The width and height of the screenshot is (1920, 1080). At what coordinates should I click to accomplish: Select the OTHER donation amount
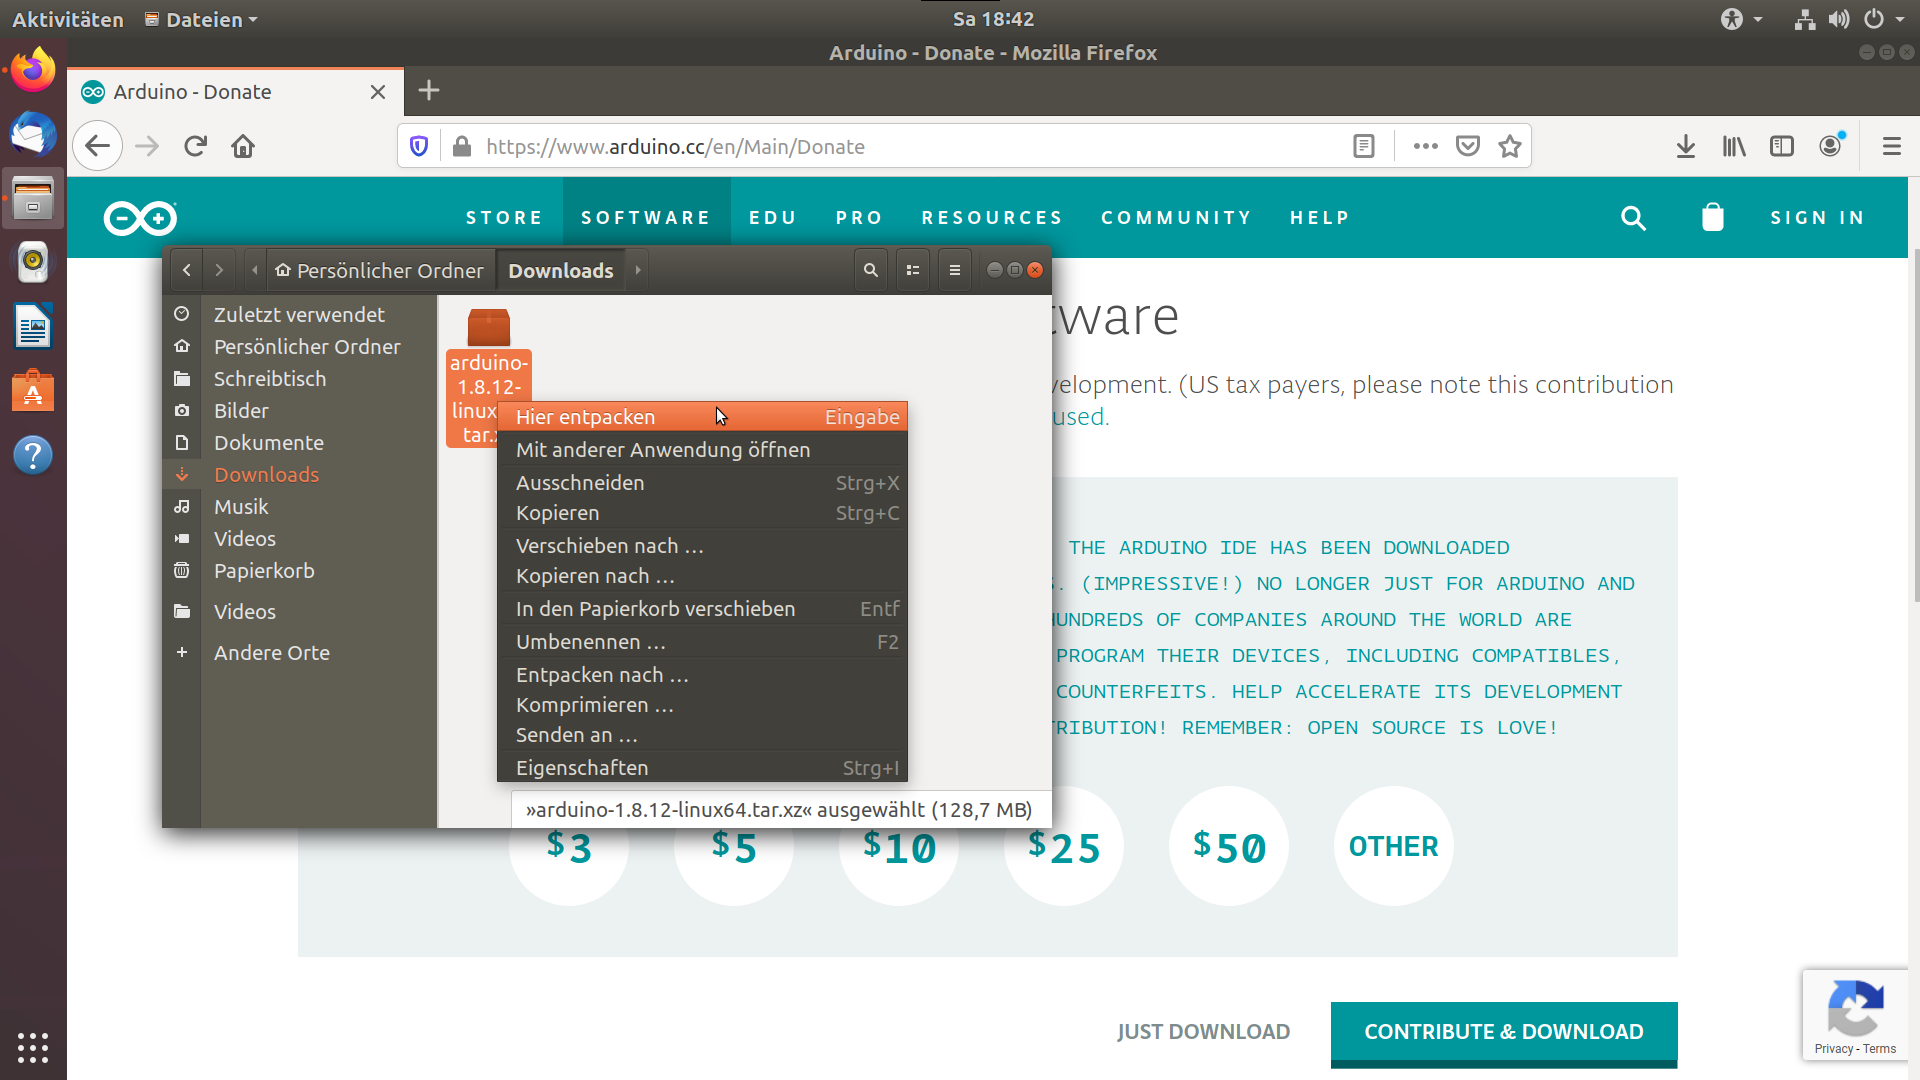[1393, 846]
